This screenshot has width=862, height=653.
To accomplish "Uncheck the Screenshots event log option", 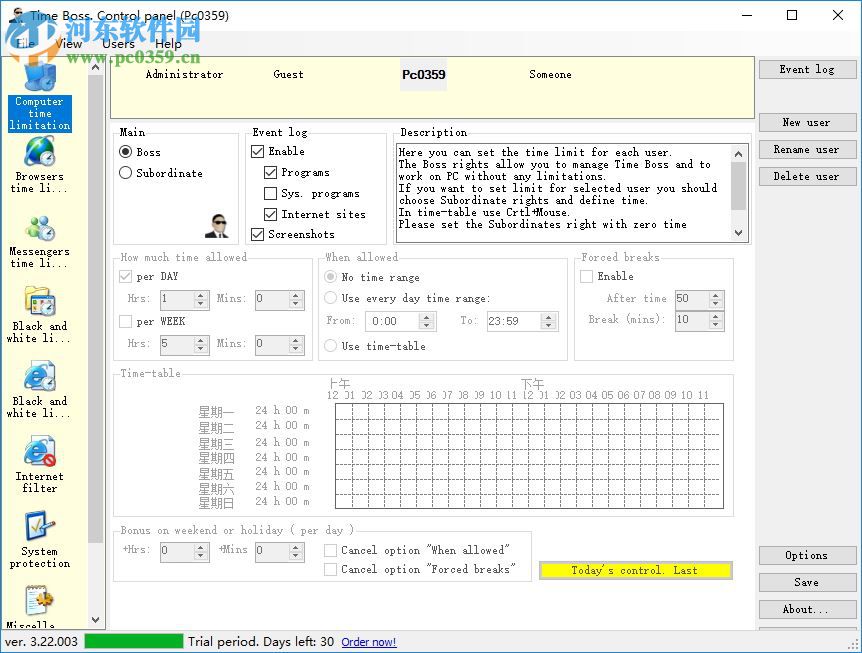I will 257,234.
